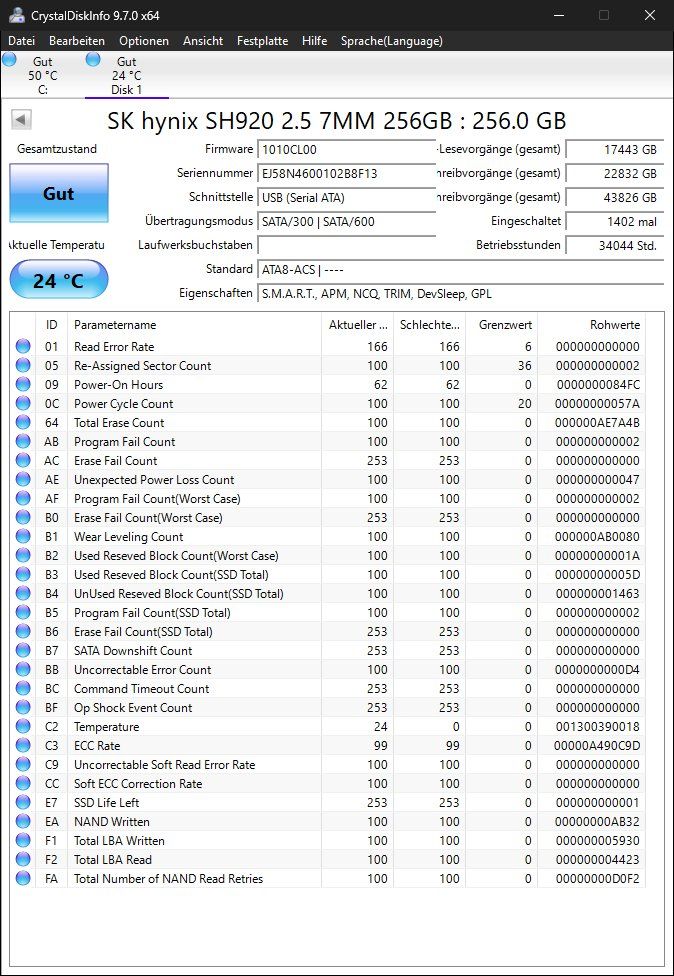
Task: Click raw value 001300390018
Action: point(597,726)
